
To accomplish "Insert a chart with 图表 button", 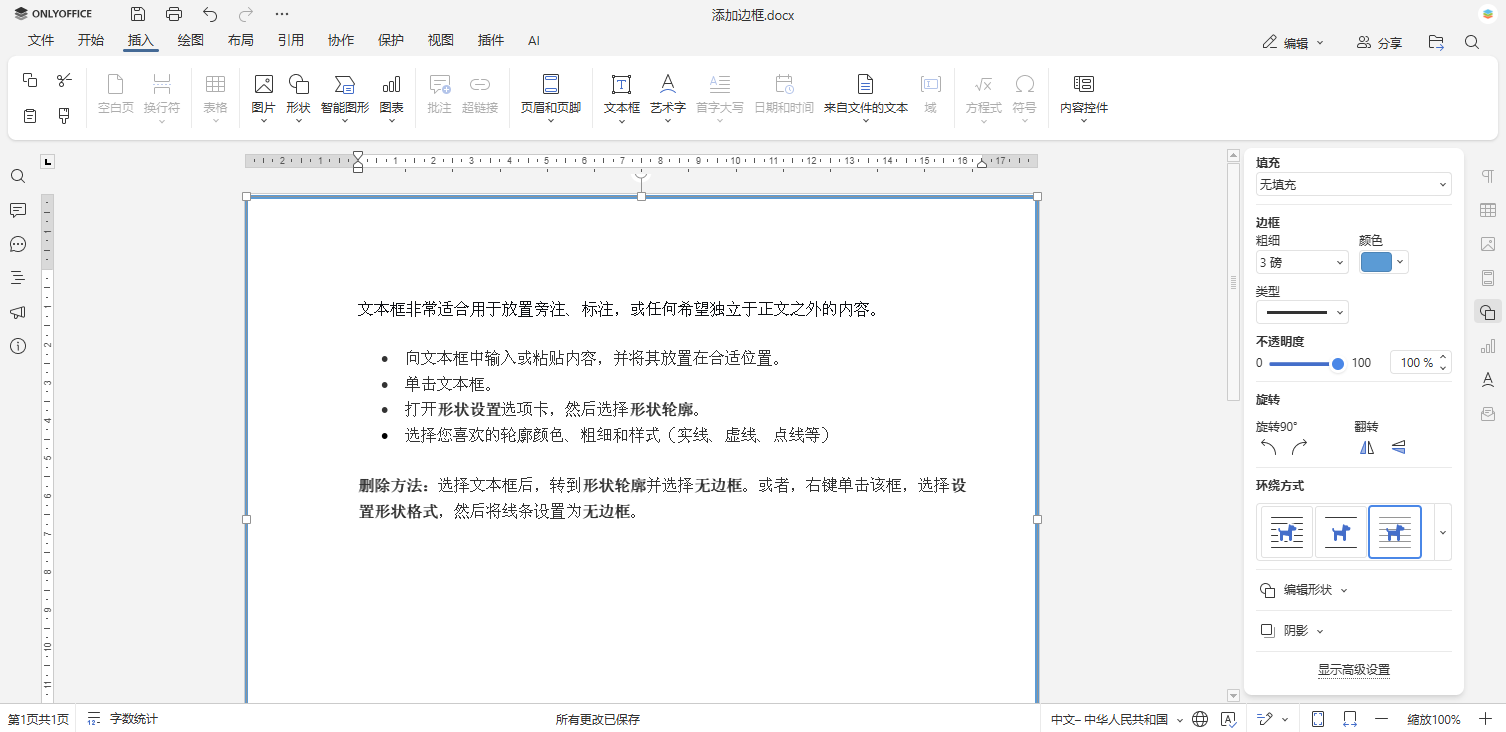I will click(392, 97).
